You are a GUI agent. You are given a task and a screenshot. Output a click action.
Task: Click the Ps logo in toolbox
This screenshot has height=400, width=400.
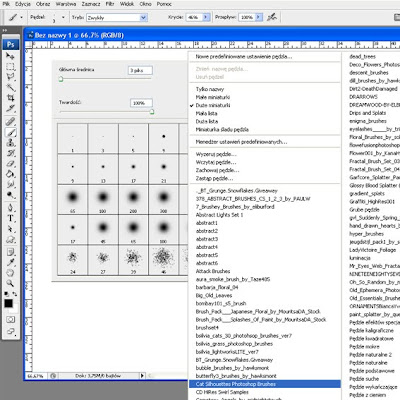[10, 44]
